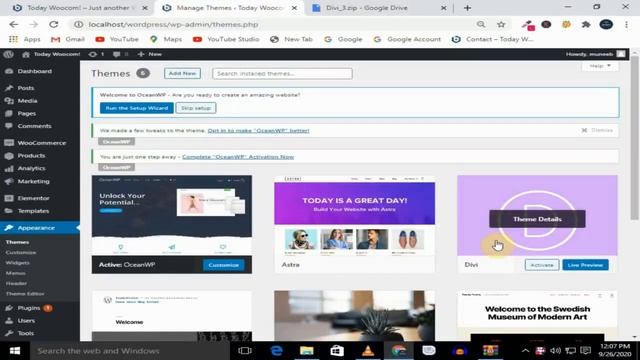The height and width of the screenshot is (360, 640).
Task: Reload the current page
Action: tap(53, 24)
